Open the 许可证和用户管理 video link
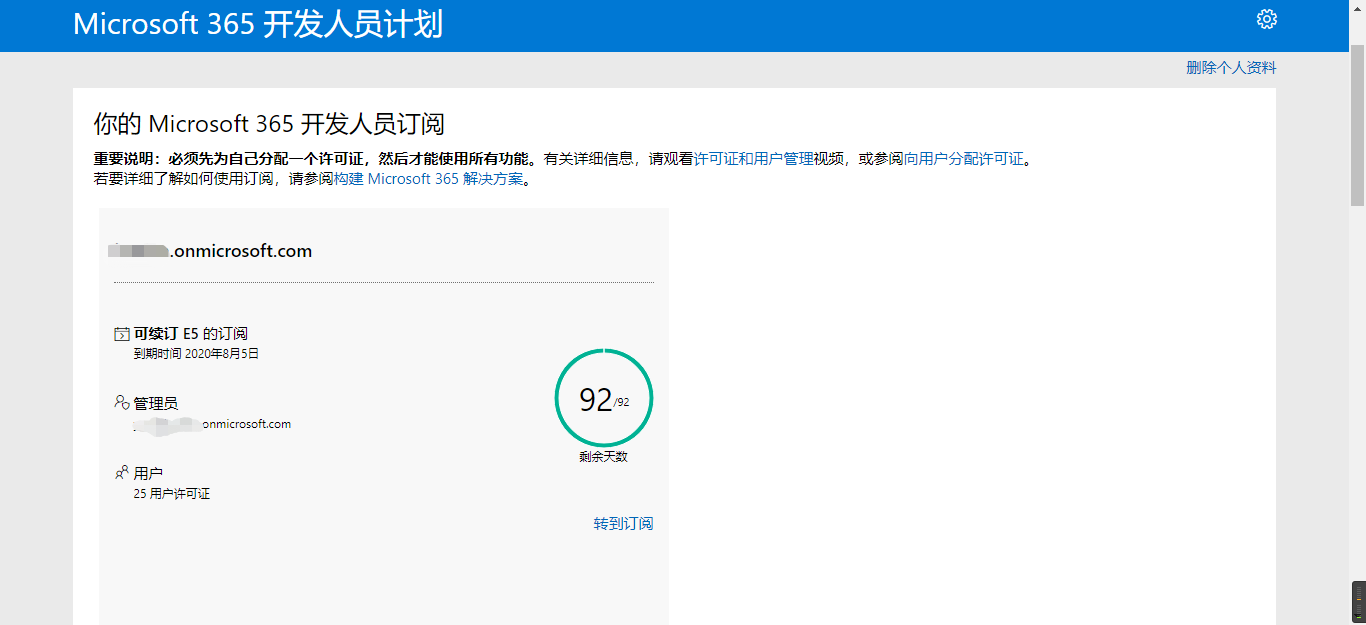Screen dimensions: 1366x625 click(x=754, y=159)
